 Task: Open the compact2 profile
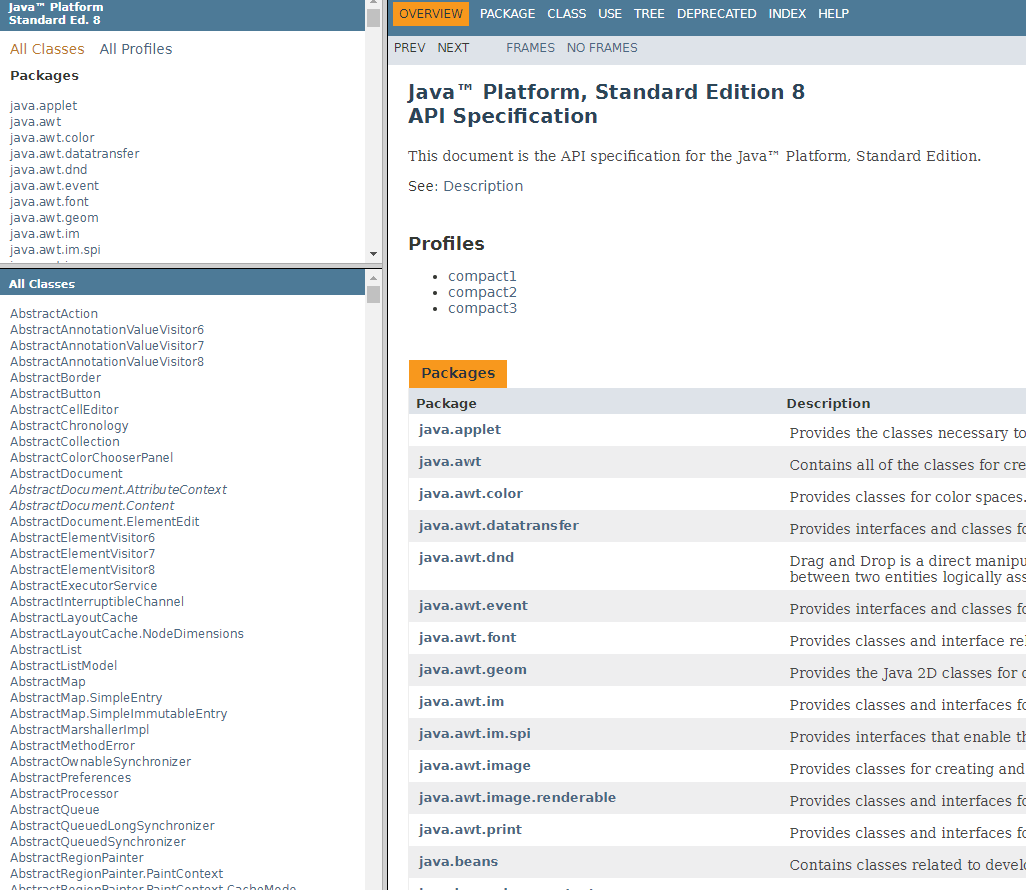(482, 293)
